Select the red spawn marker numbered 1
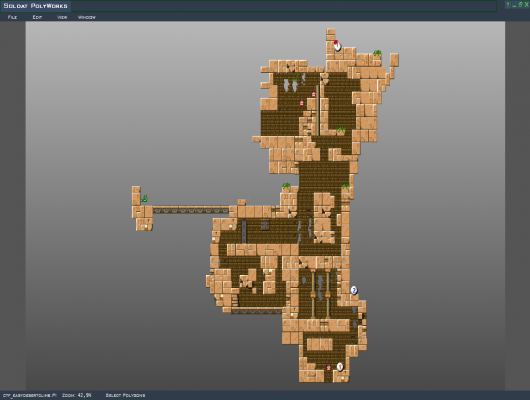The height and width of the screenshot is (400, 530). pos(340,367)
